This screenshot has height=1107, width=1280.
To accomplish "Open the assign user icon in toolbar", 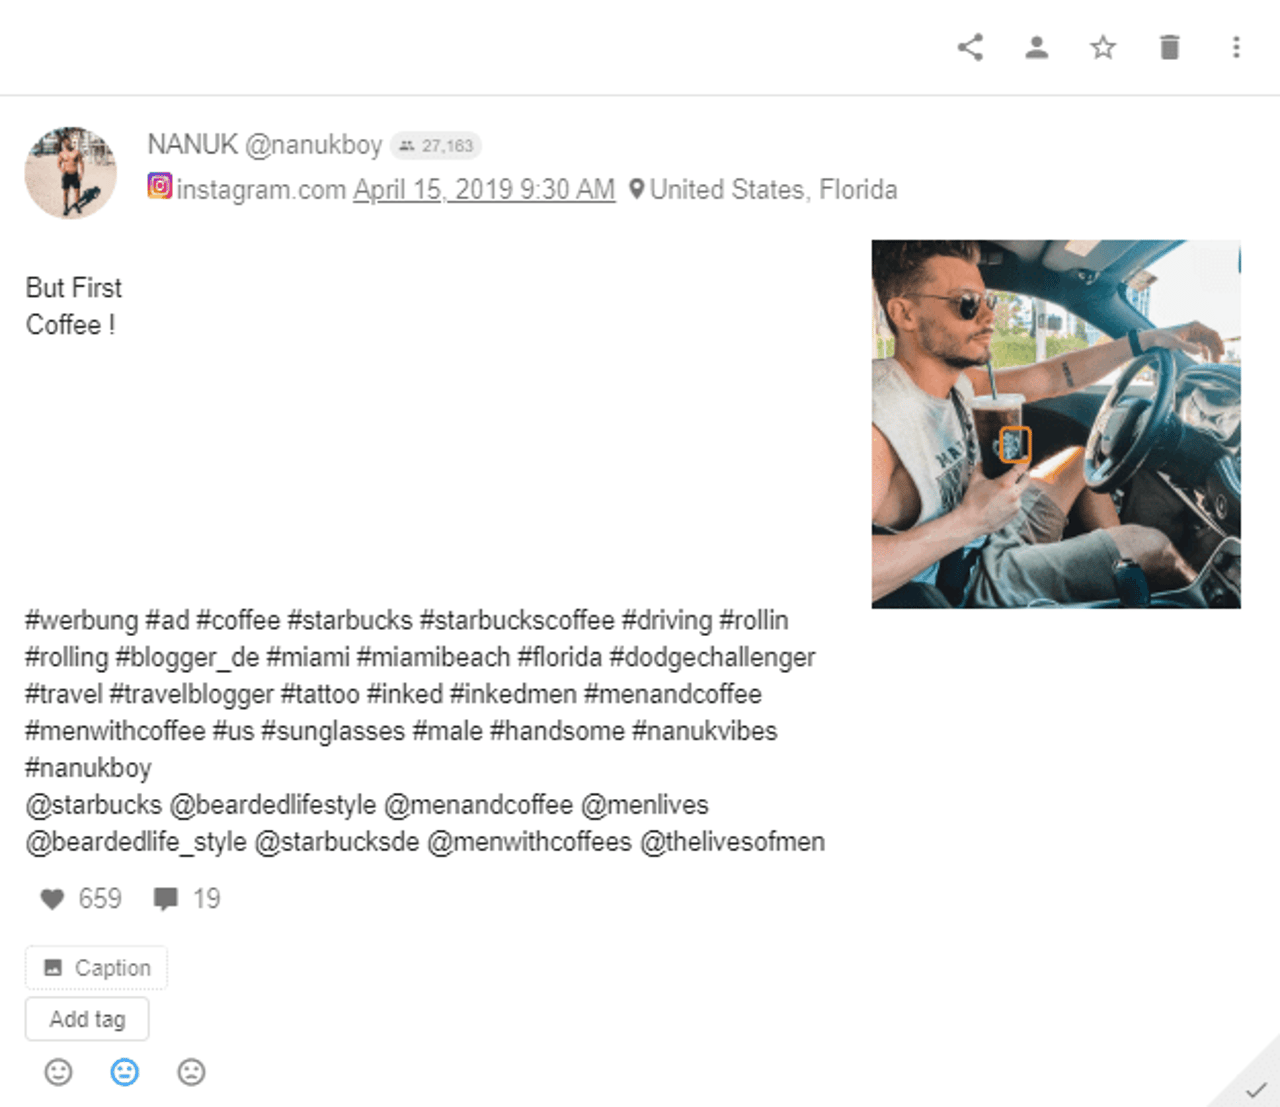I will tap(1036, 47).
